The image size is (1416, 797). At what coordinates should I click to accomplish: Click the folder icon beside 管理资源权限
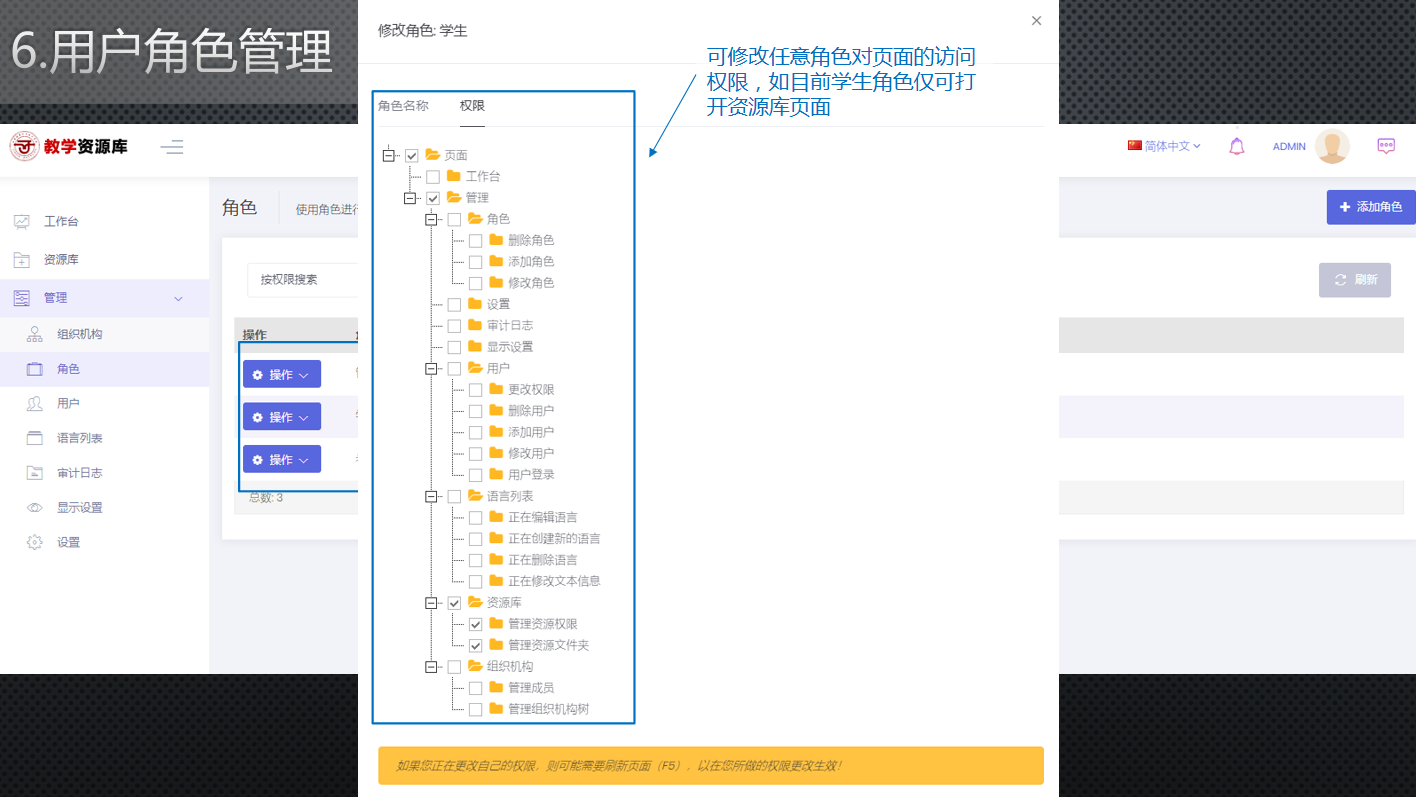[x=496, y=623]
